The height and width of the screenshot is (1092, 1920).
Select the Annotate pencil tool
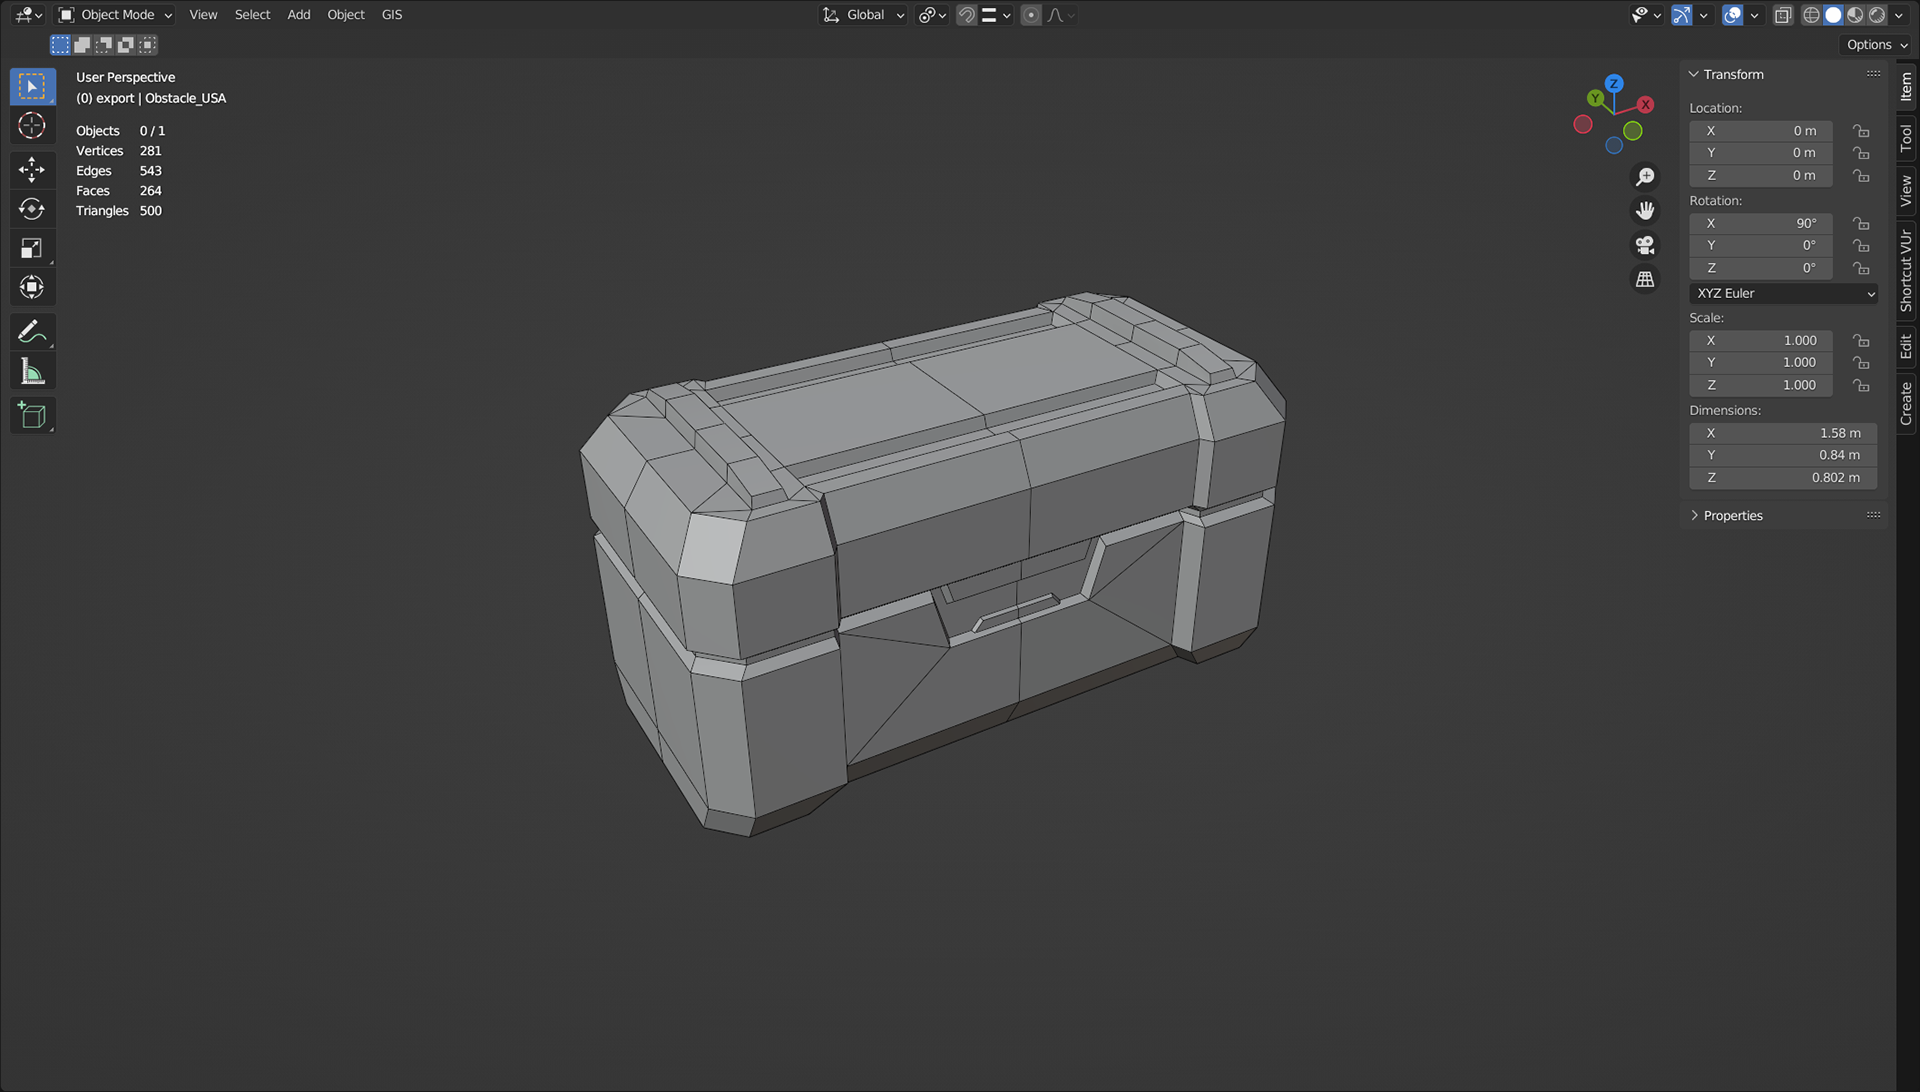click(x=32, y=331)
